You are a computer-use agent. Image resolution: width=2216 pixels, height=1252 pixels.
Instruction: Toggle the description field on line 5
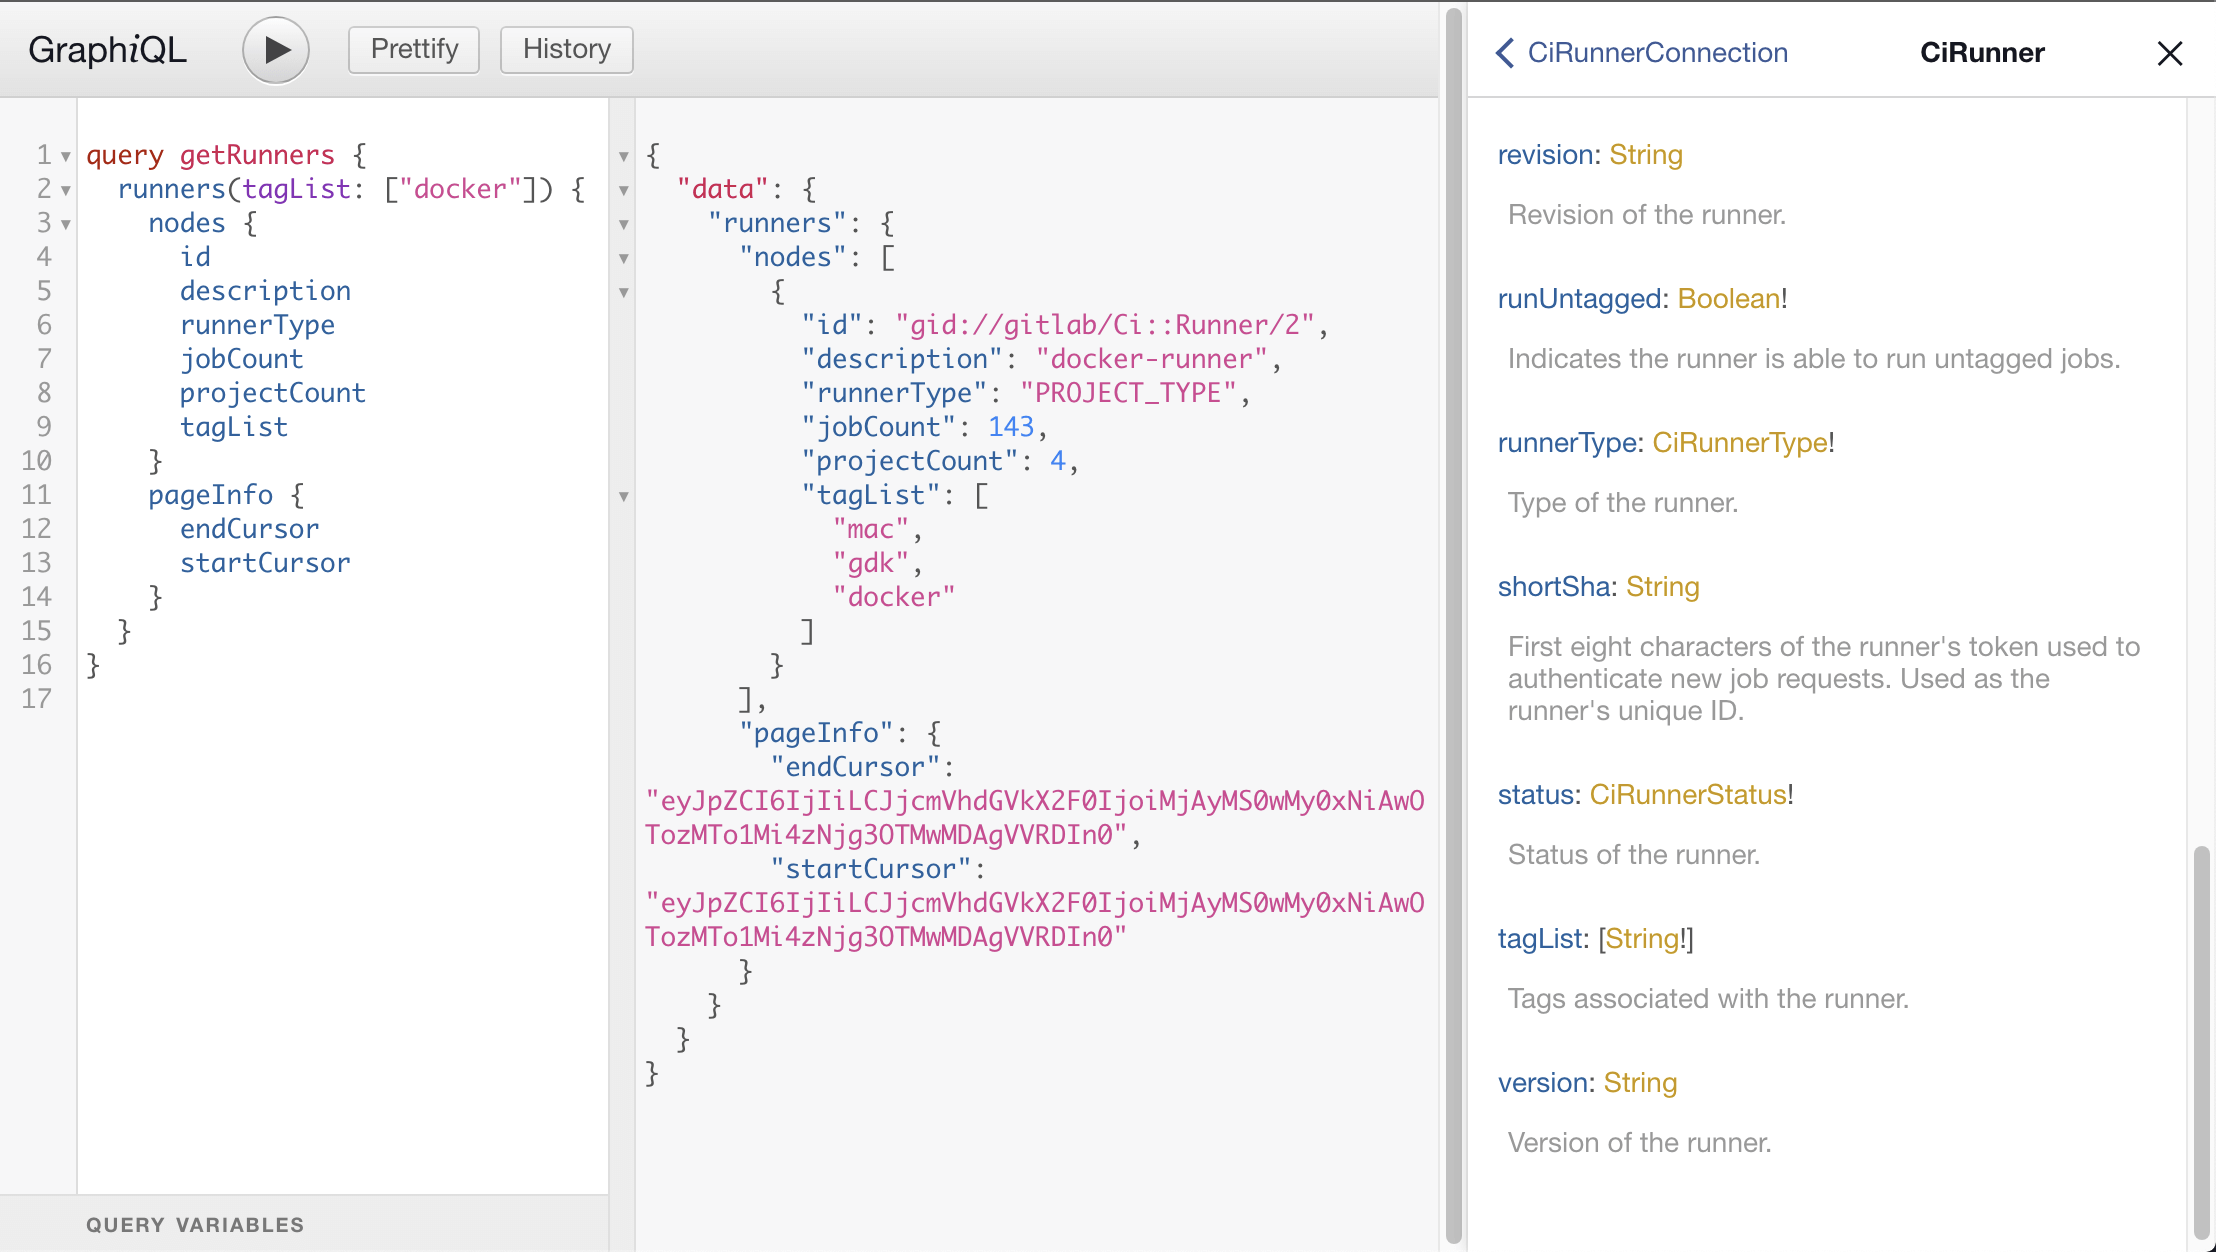[265, 291]
